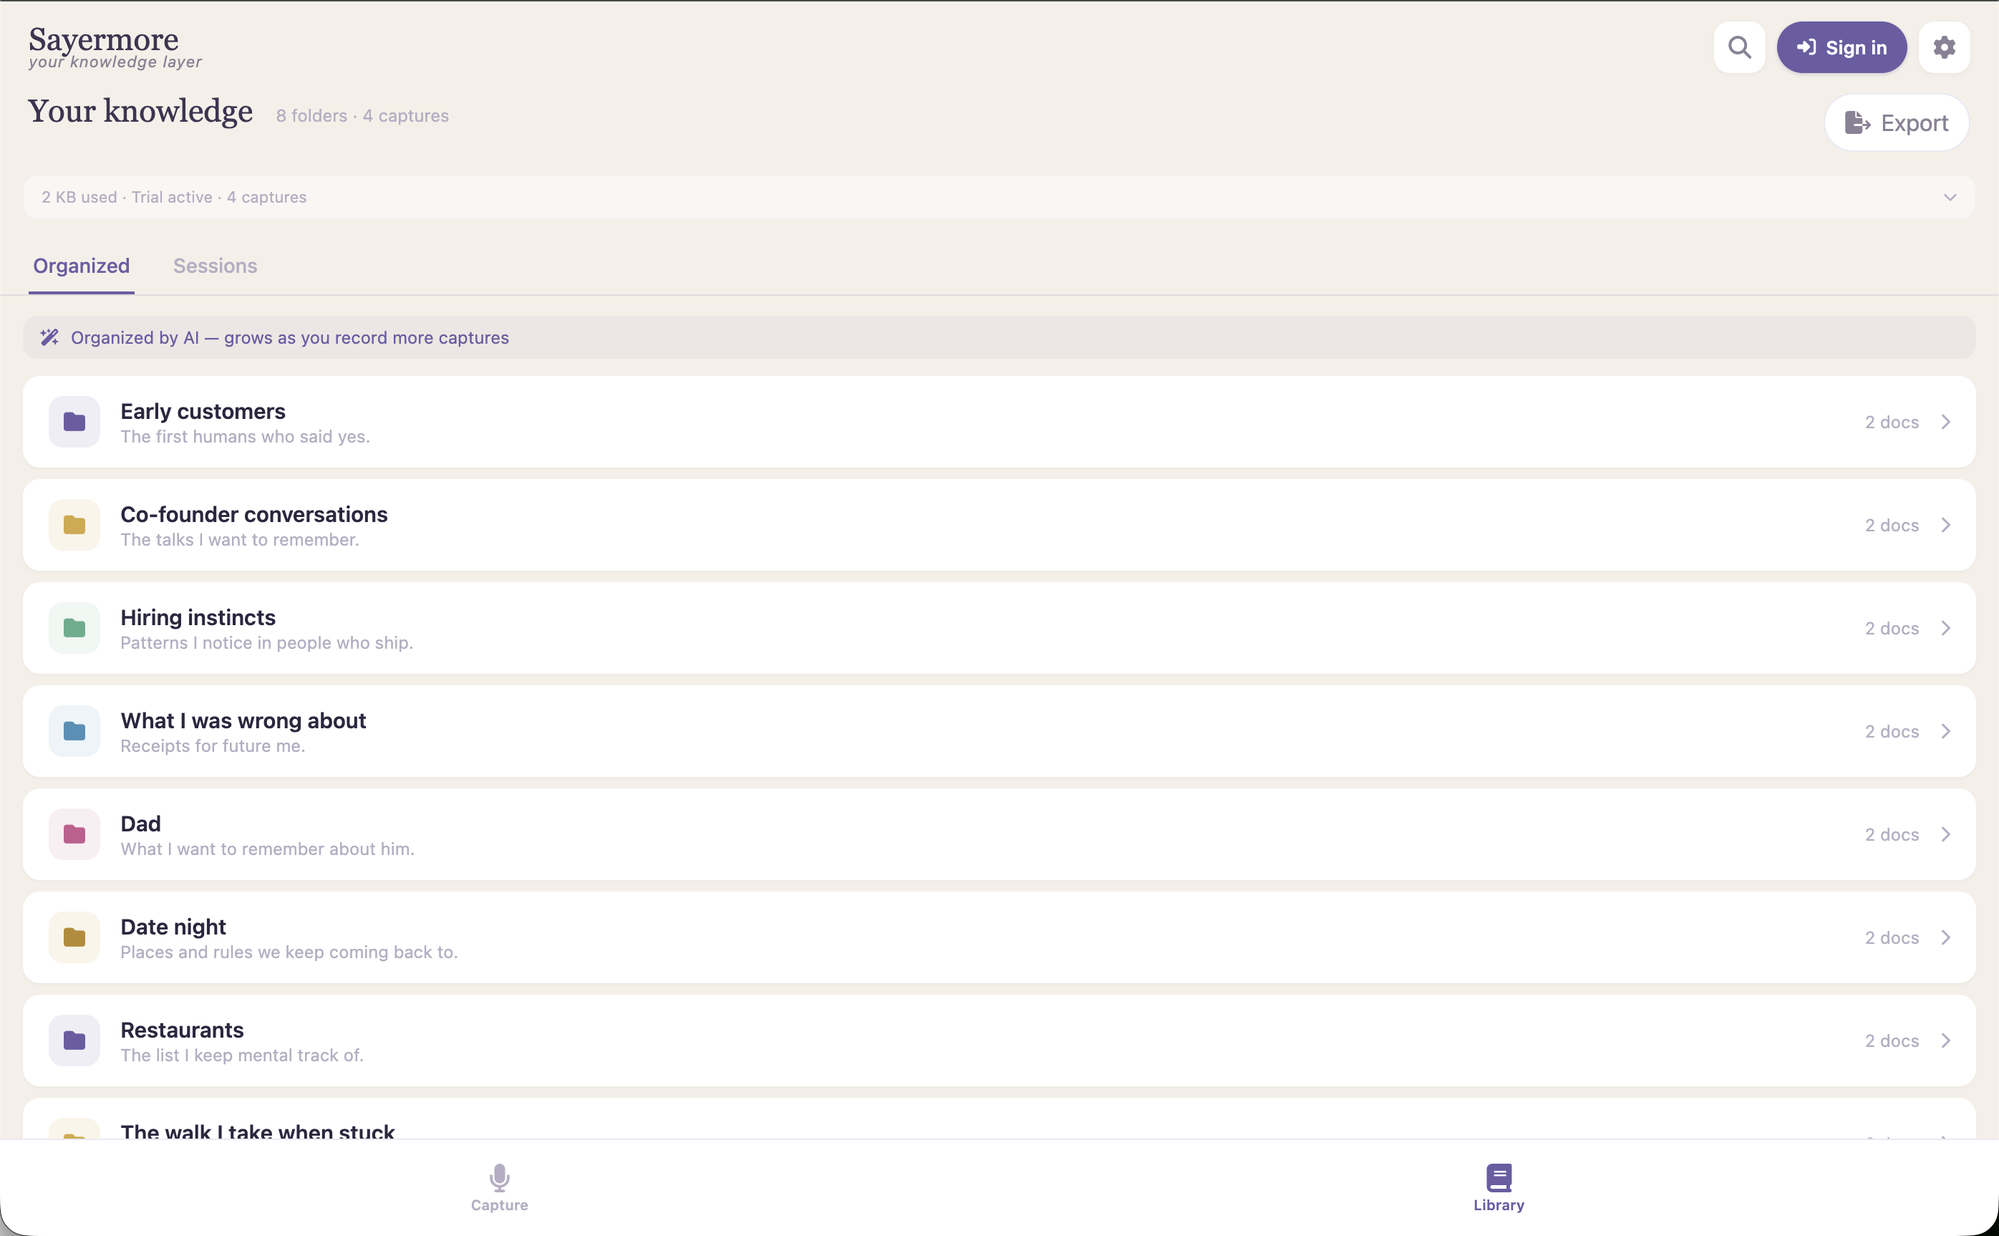Click 'The first humans who said yes.' description

pyautogui.click(x=245, y=436)
